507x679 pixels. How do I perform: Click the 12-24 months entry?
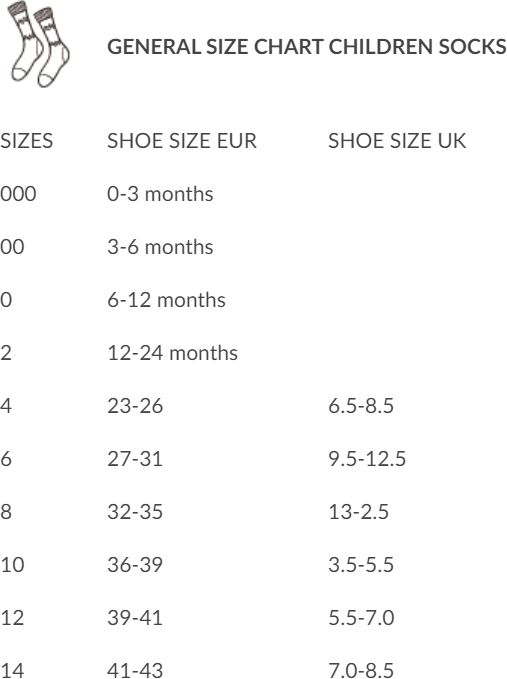tap(172, 352)
